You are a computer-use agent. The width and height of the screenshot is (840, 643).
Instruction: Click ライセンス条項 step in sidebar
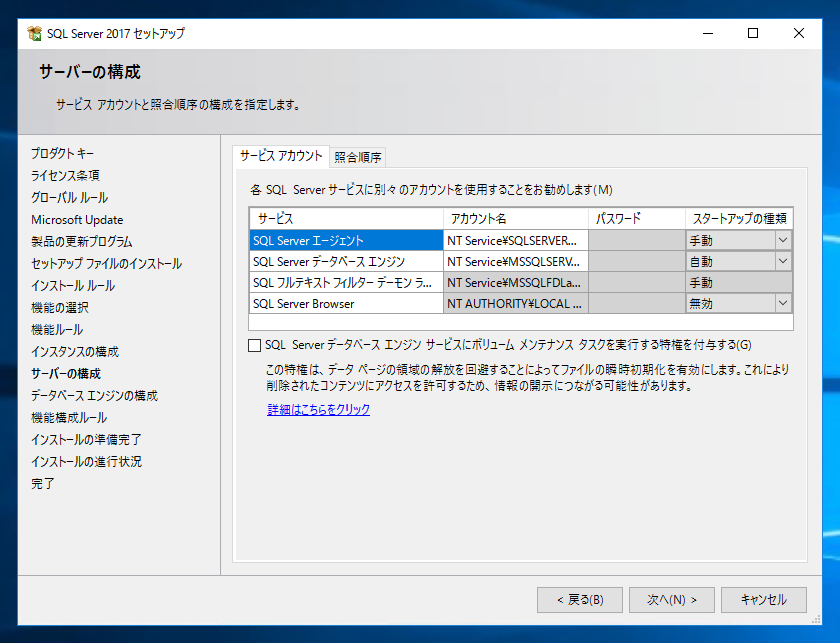(x=65, y=175)
